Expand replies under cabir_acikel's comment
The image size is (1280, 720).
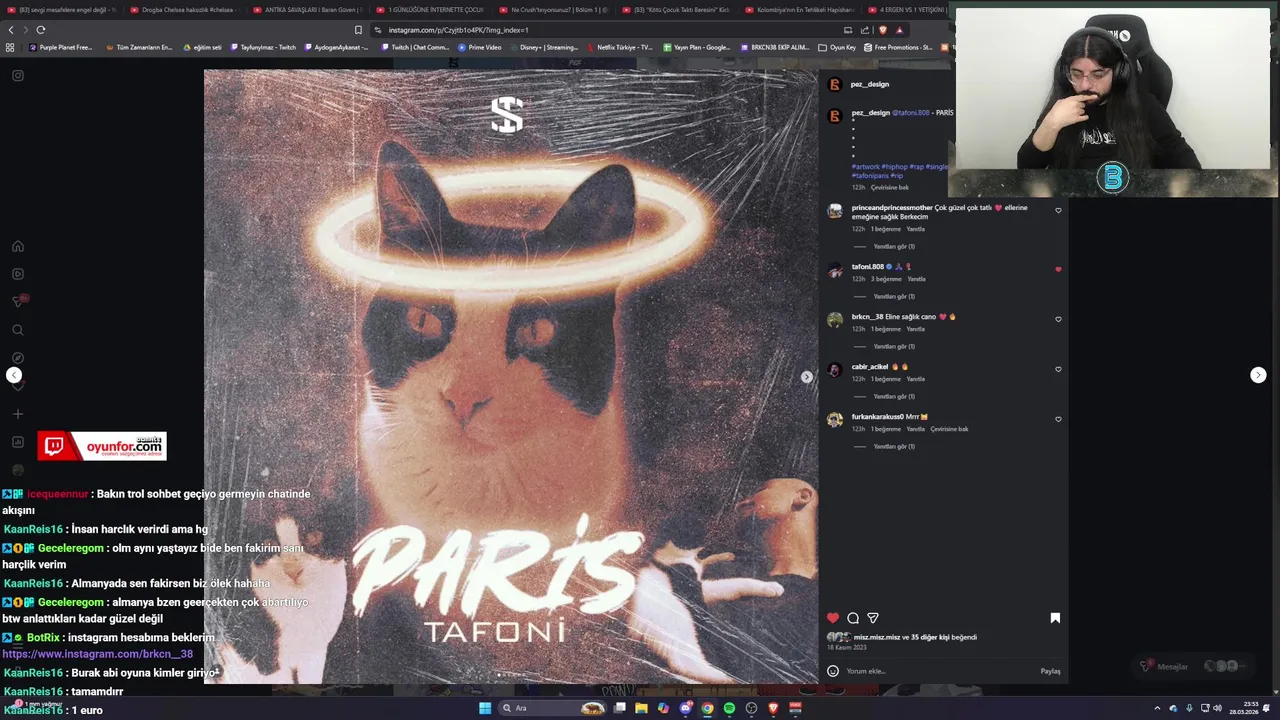893,396
